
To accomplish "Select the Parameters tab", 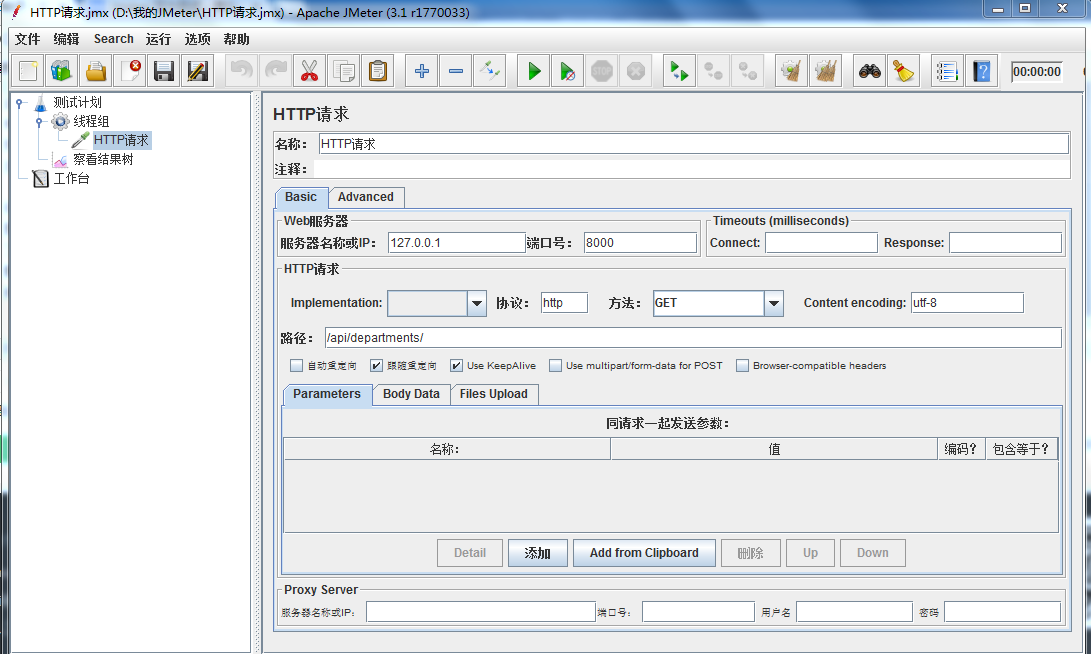I will pos(327,394).
